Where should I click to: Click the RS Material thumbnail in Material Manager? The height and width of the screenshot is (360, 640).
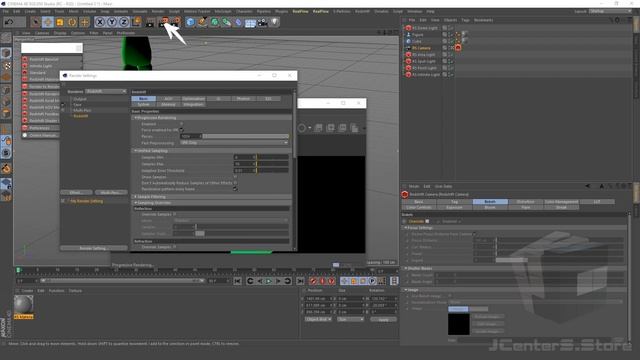click(23, 305)
